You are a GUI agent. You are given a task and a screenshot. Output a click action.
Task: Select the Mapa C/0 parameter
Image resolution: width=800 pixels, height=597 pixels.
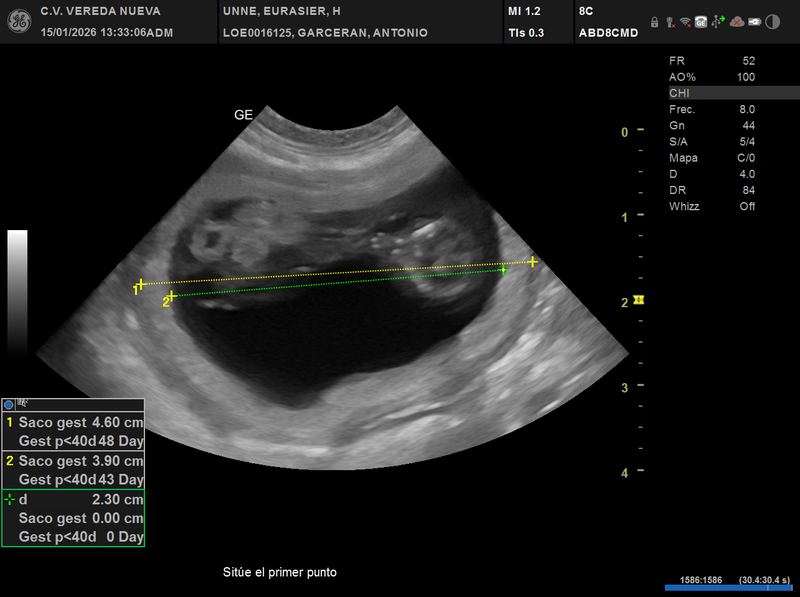712,158
